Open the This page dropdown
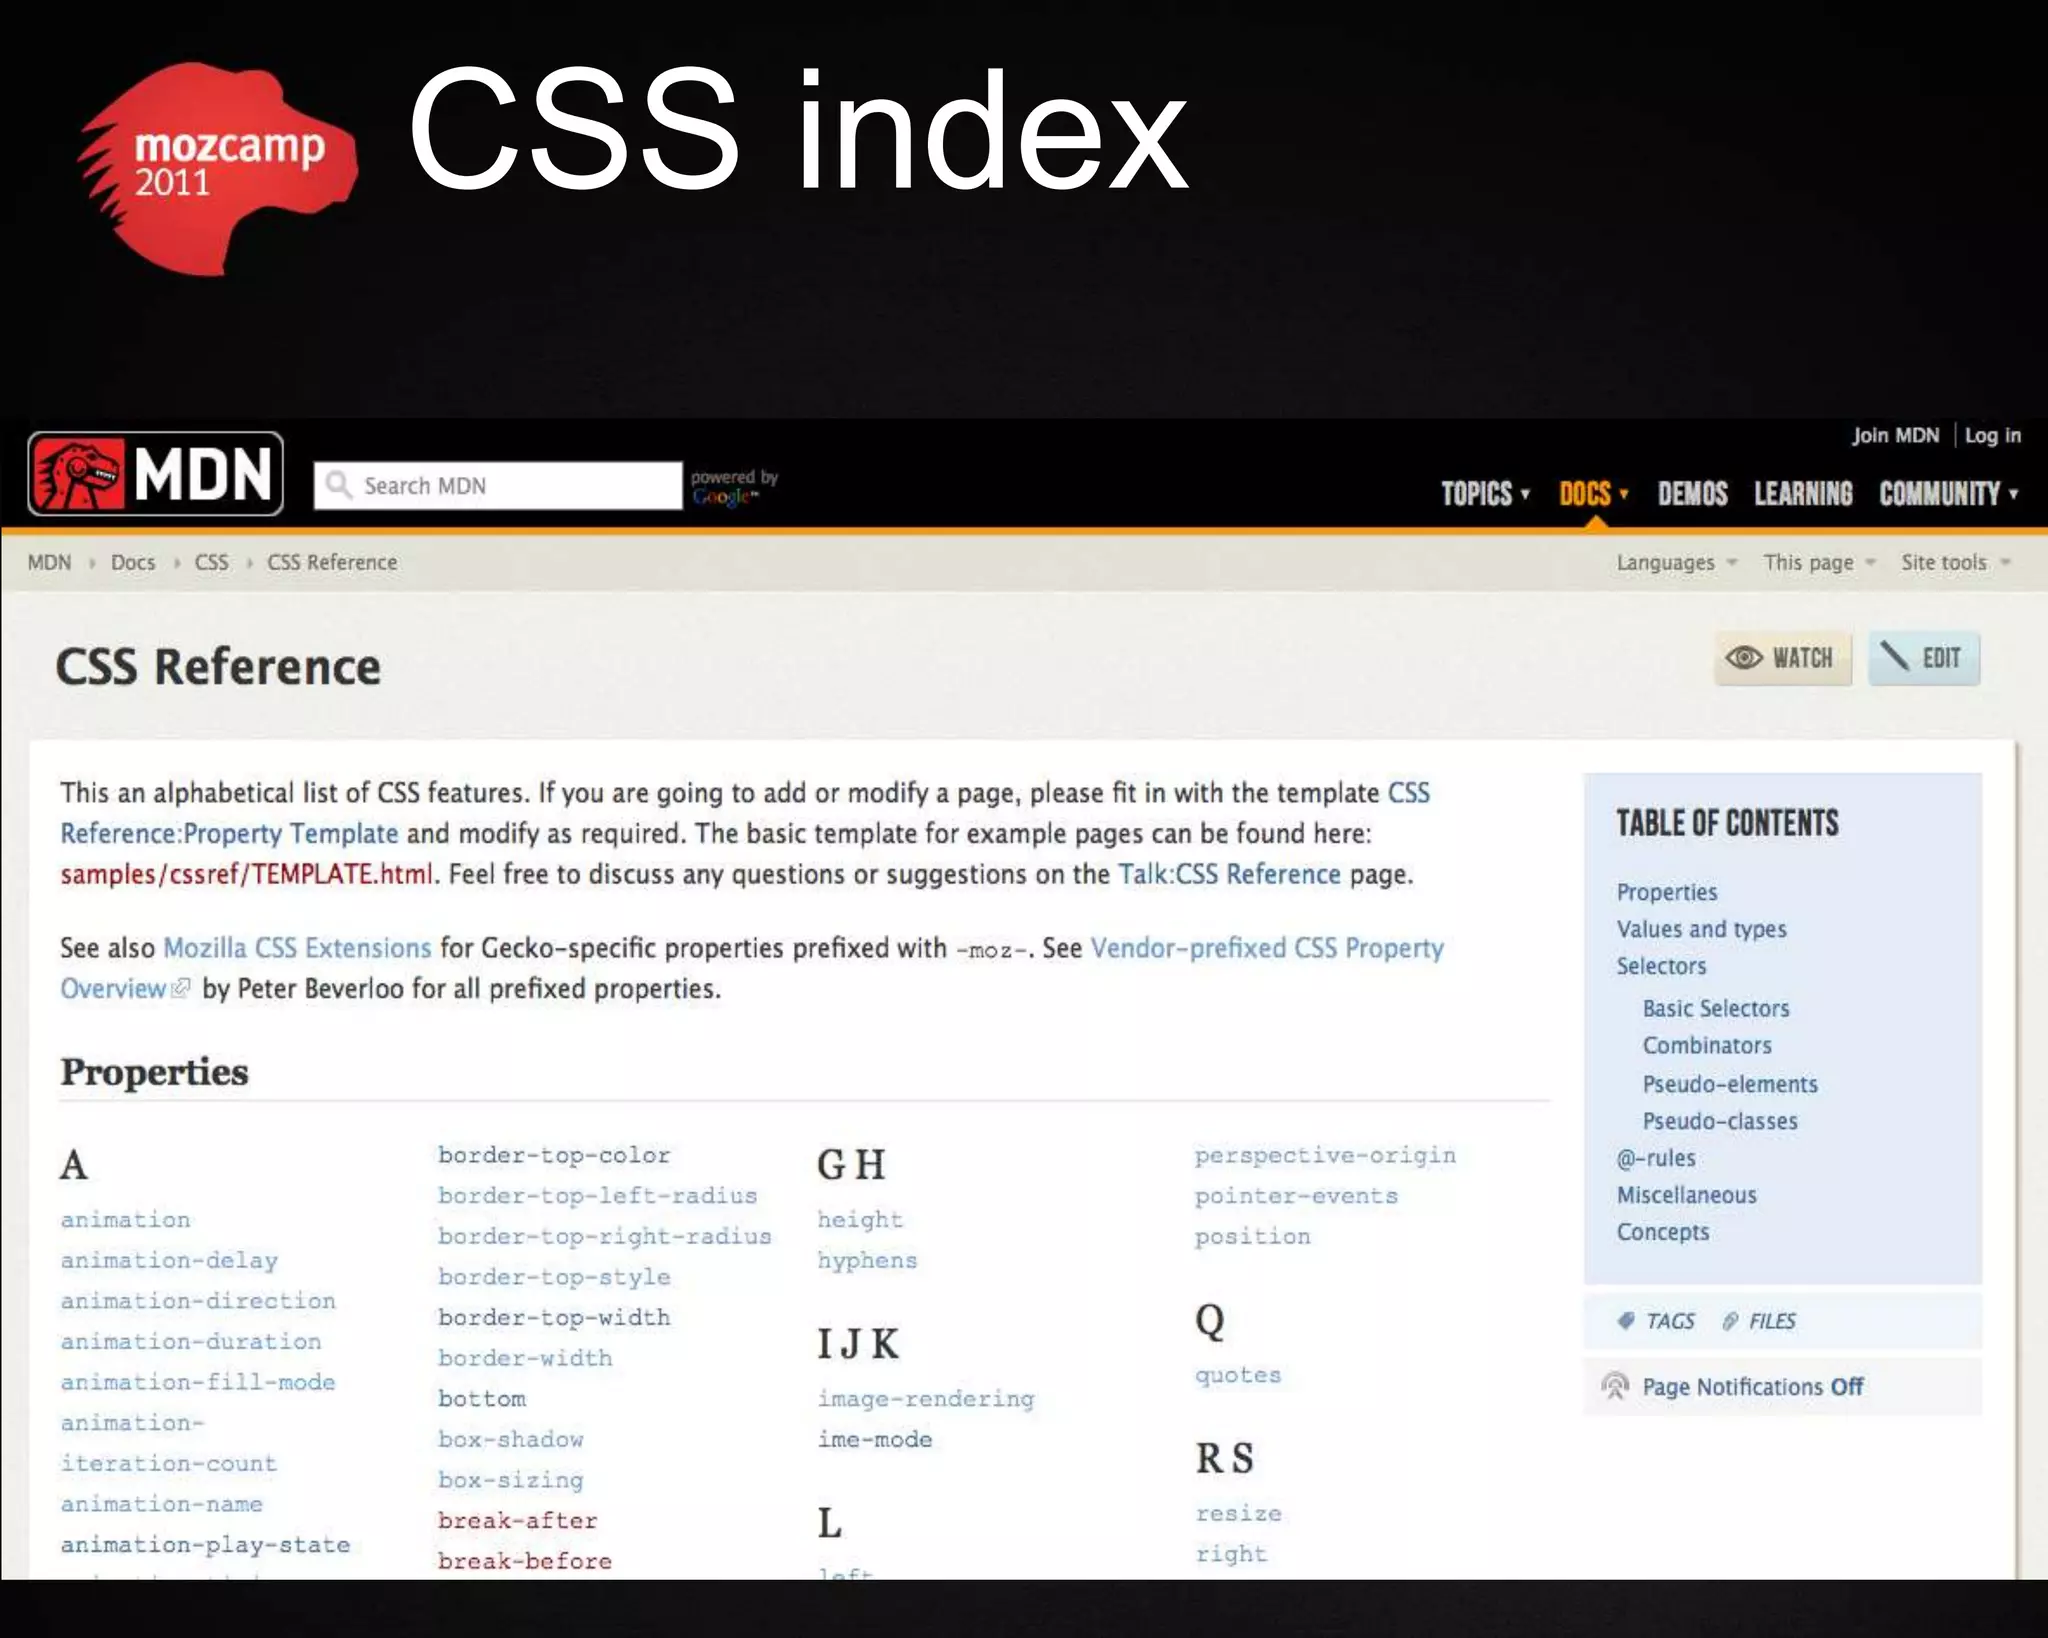Viewport: 2048px width, 1638px height. click(x=1819, y=563)
